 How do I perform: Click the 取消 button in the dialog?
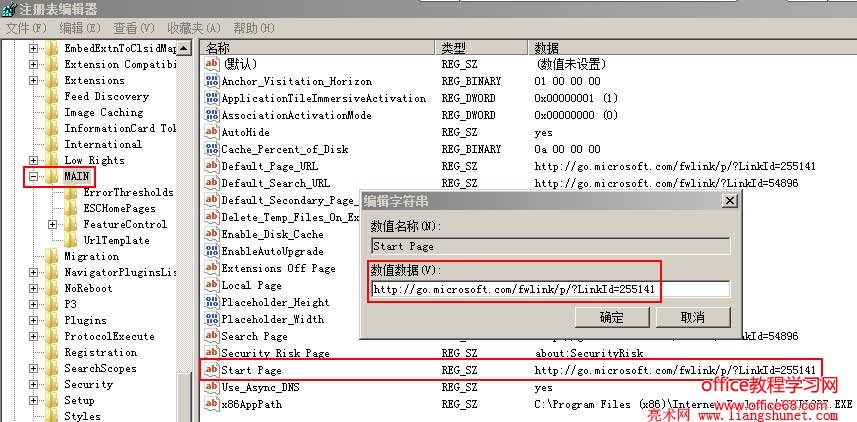692,318
